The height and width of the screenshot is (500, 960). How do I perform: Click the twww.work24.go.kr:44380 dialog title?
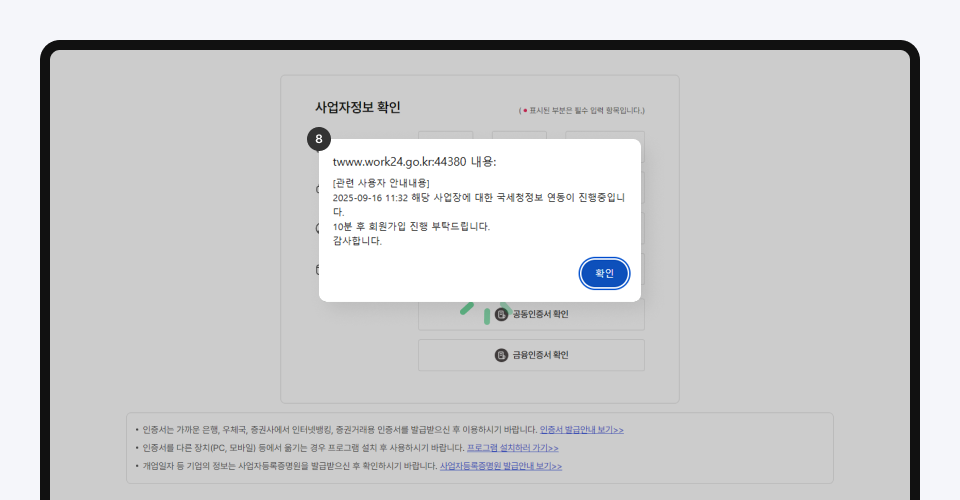414,161
